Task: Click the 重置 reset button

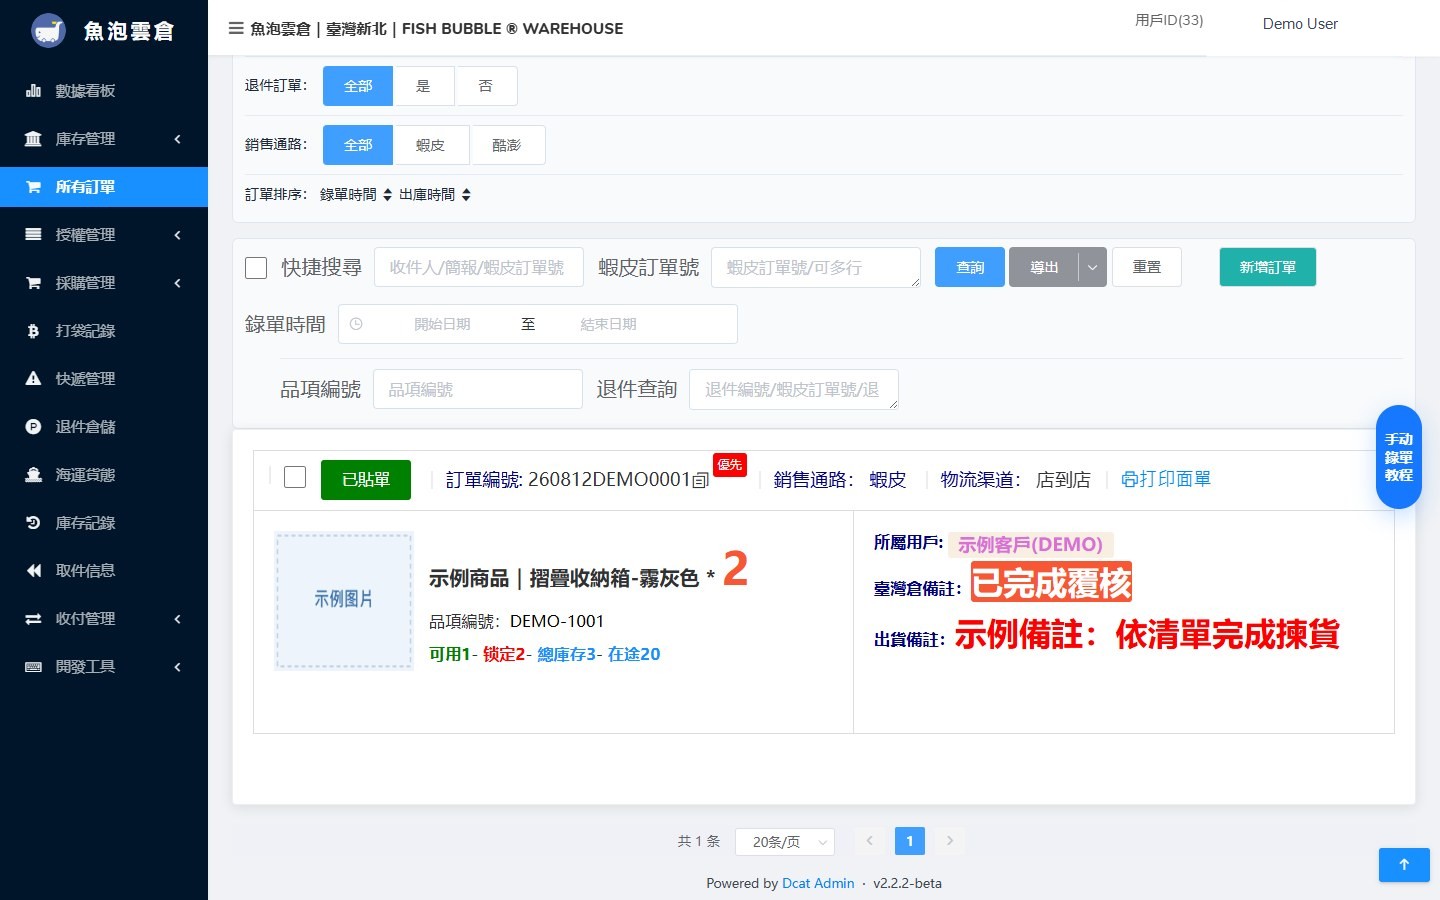Action: (x=1147, y=267)
